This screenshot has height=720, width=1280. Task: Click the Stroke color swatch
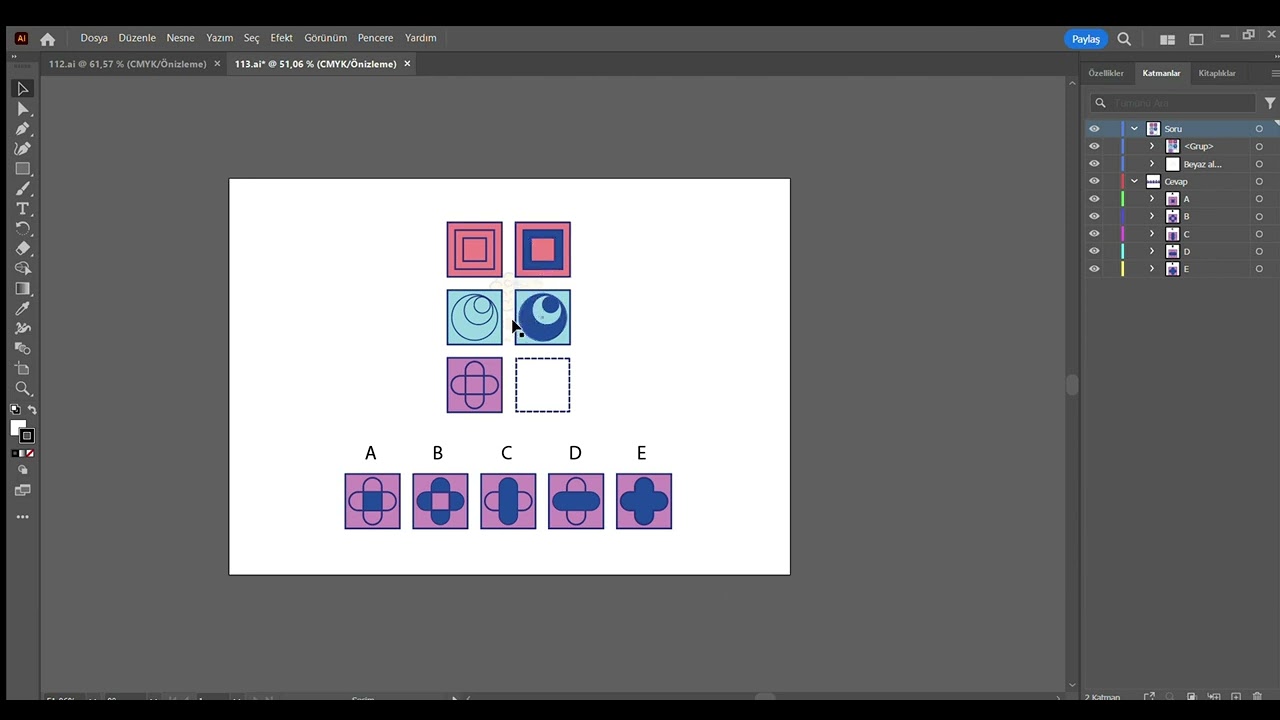pos(27,436)
